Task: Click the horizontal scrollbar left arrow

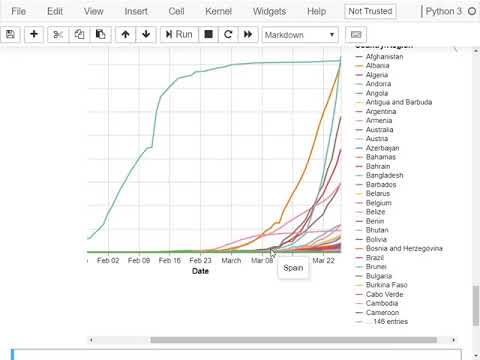Action: pyautogui.click(x=91, y=340)
